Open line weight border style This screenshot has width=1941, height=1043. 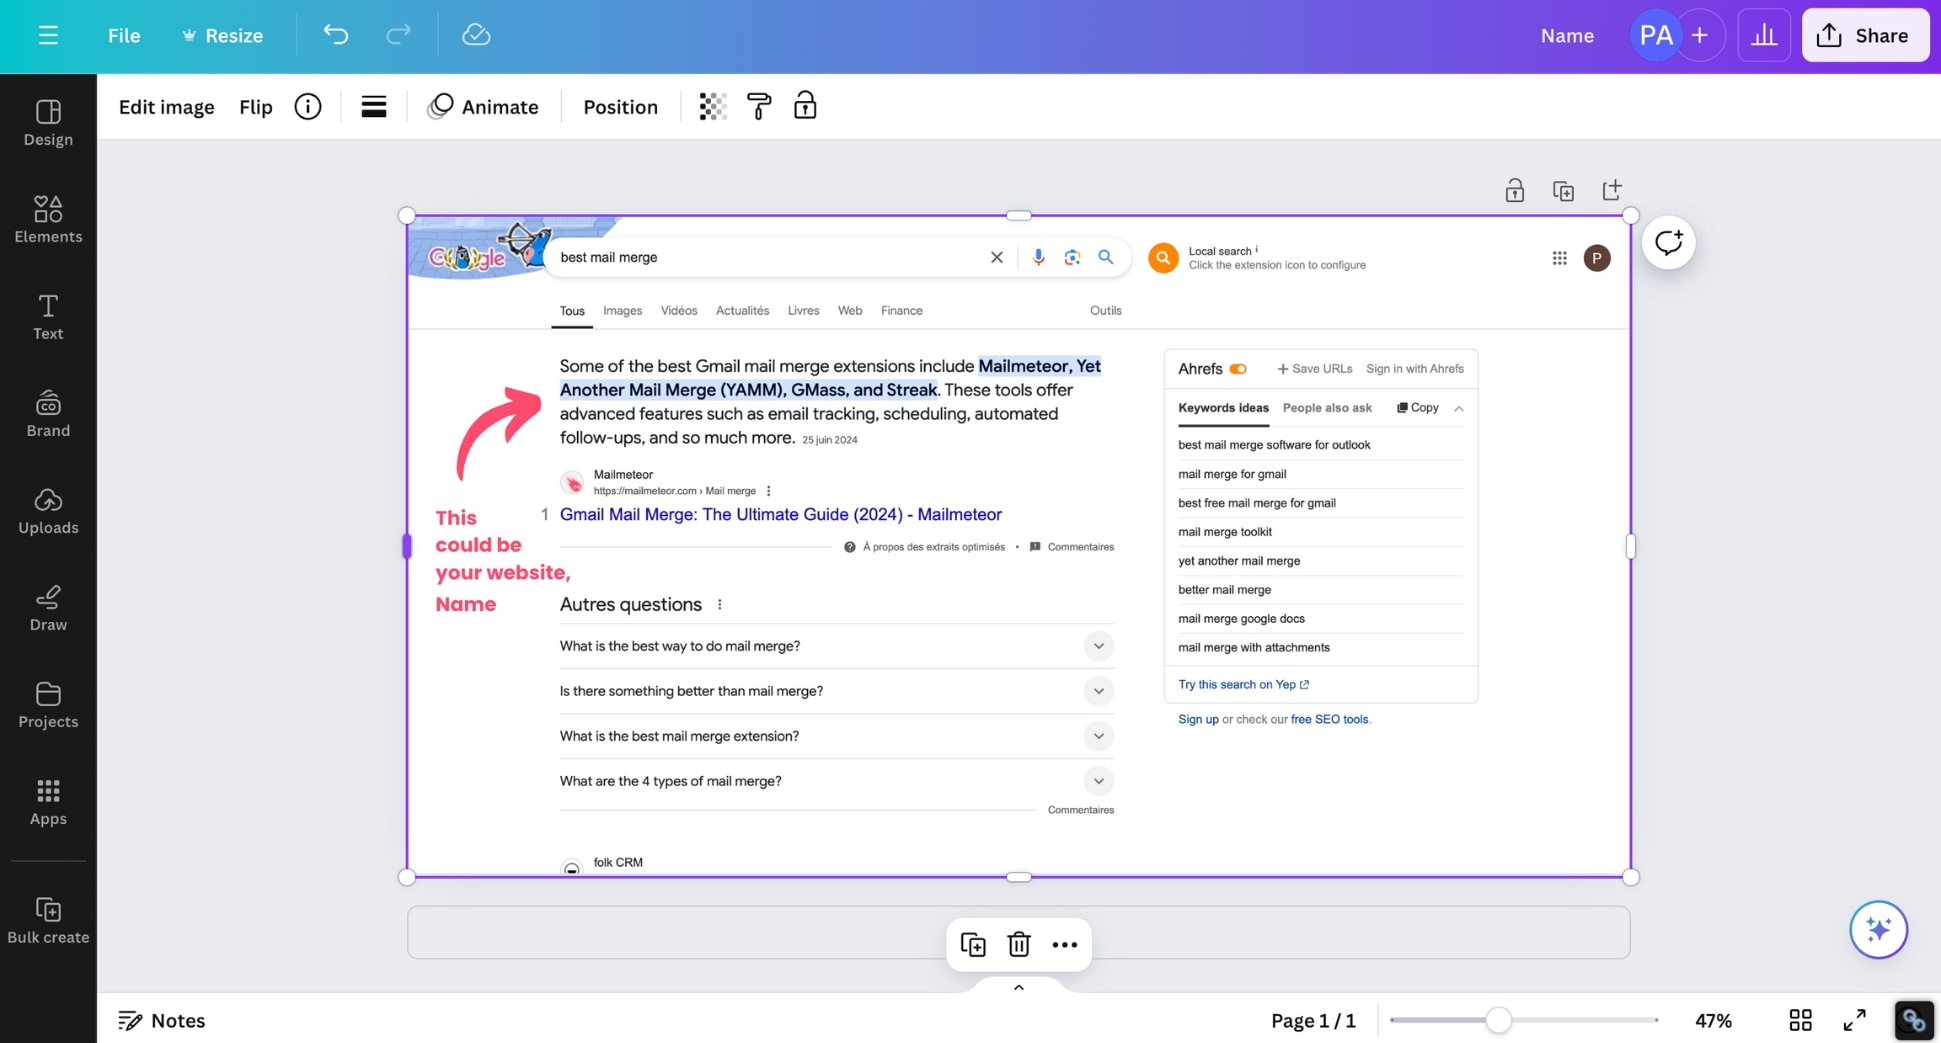pos(374,107)
